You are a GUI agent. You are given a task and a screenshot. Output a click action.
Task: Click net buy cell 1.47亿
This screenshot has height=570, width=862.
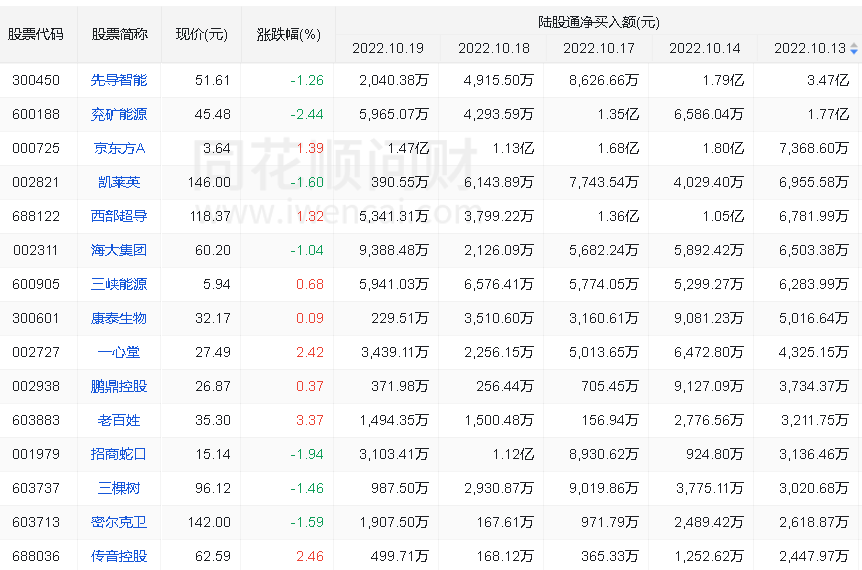pos(408,148)
